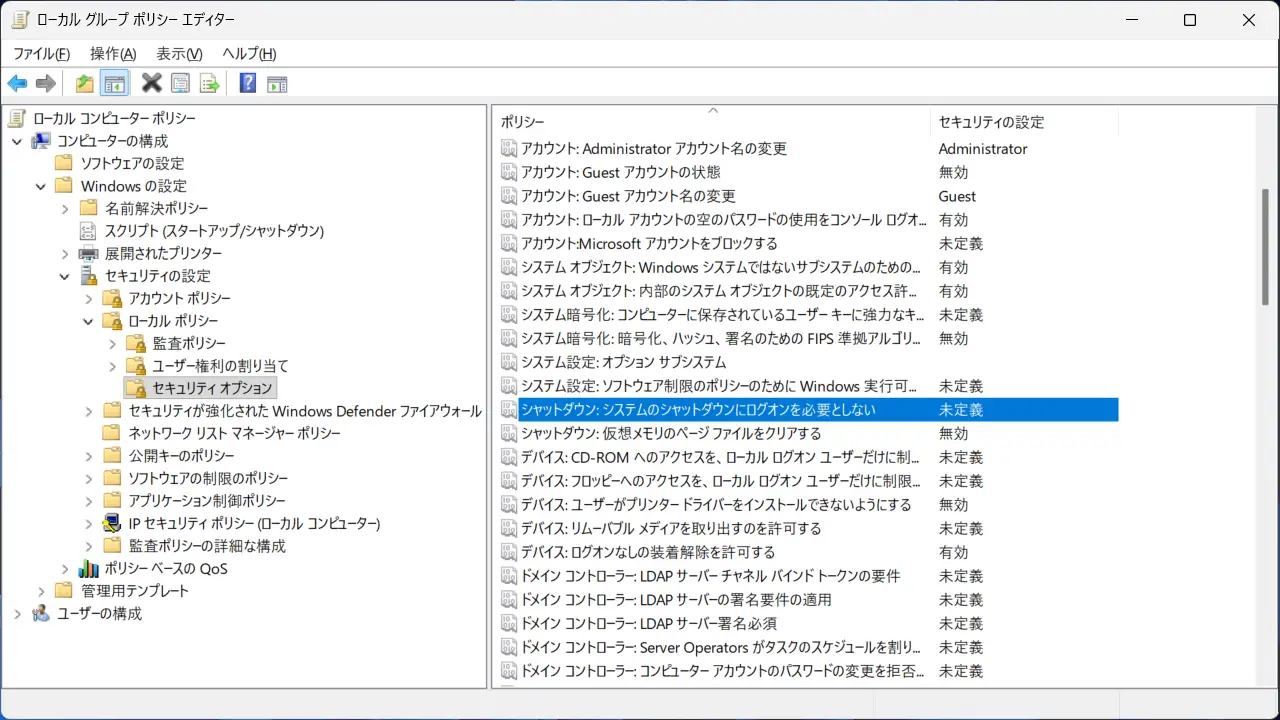Open the 表示(V) menu
The image size is (1280, 720).
point(179,54)
